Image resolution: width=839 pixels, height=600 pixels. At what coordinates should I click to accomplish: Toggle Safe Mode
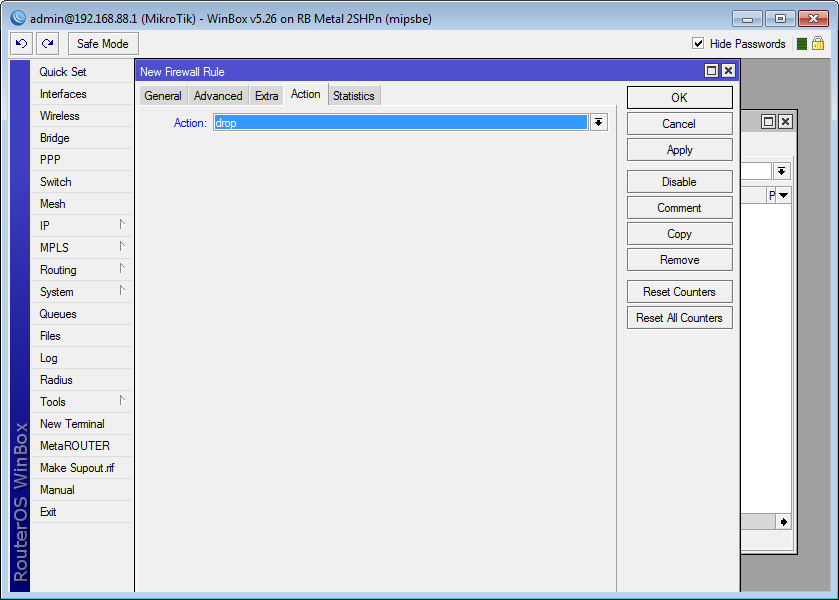(103, 43)
